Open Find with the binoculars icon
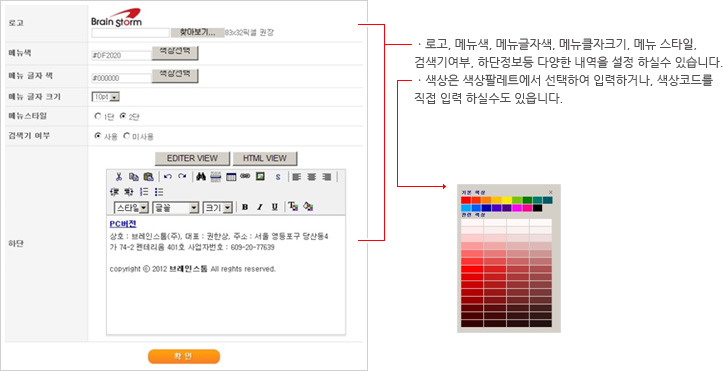The width and height of the screenshot is (723, 371). coord(201,177)
